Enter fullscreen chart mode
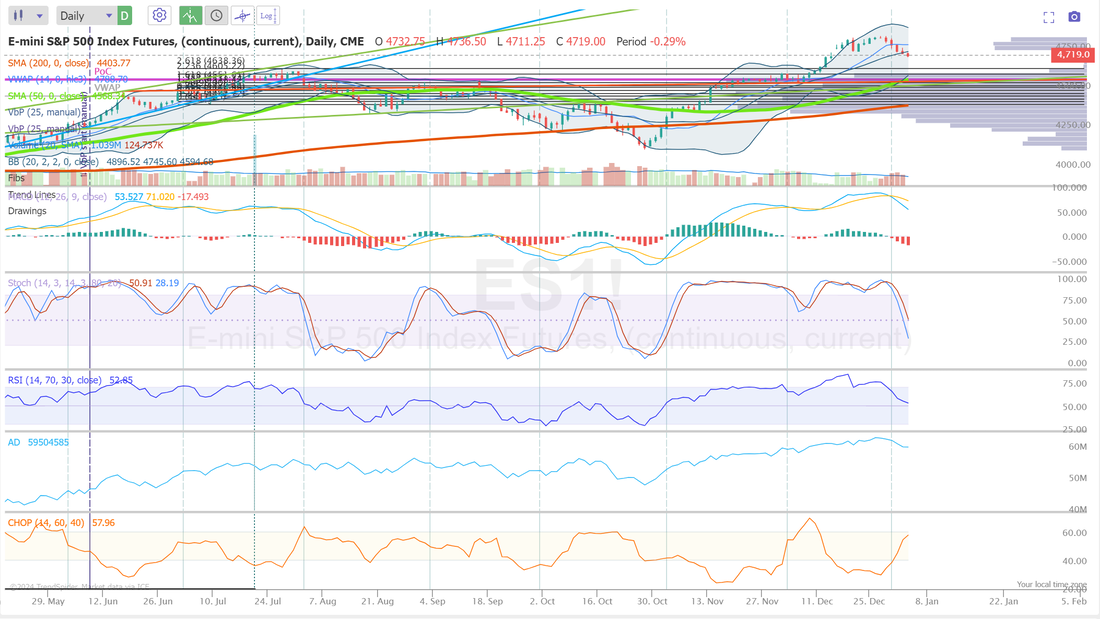The width and height of the screenshot is (1100, 619). (x=1049, y=17)
